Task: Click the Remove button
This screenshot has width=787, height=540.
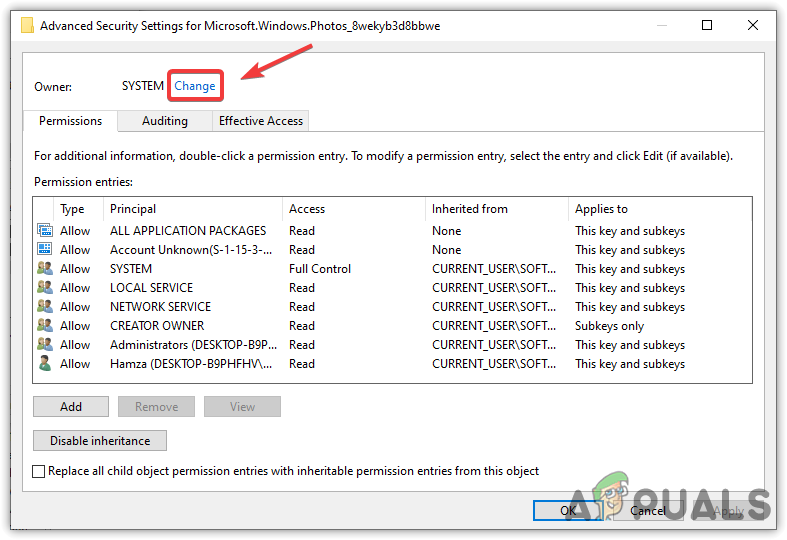Action: click(156, 407)
